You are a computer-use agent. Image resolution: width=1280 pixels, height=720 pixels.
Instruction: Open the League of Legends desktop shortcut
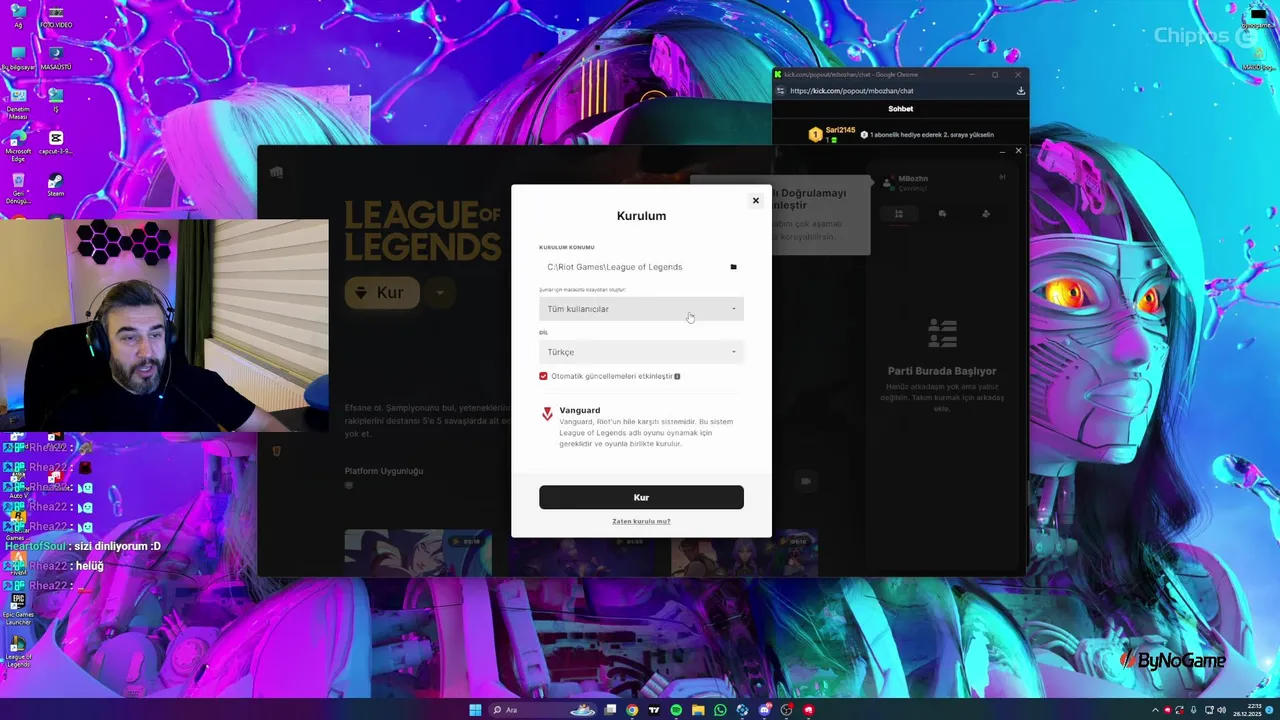18,652
